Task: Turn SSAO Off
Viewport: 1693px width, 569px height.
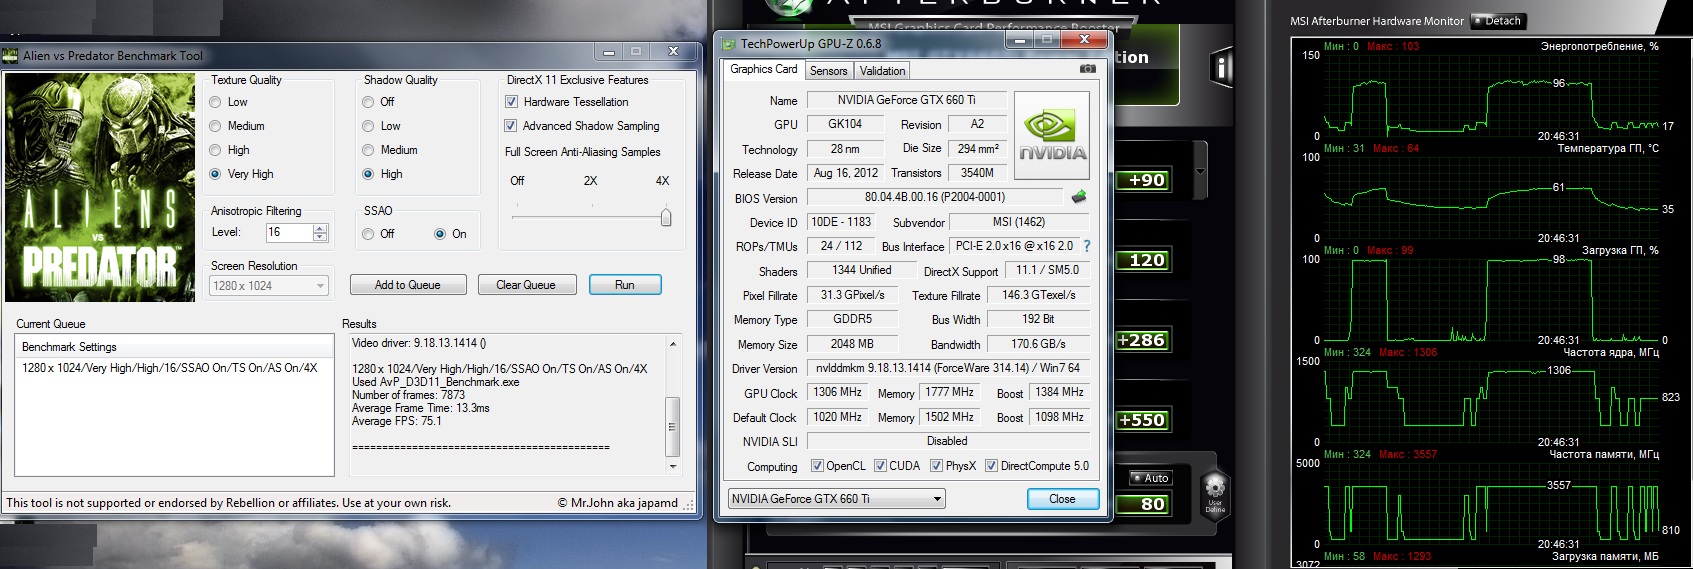Action: [x=368, y=234]
